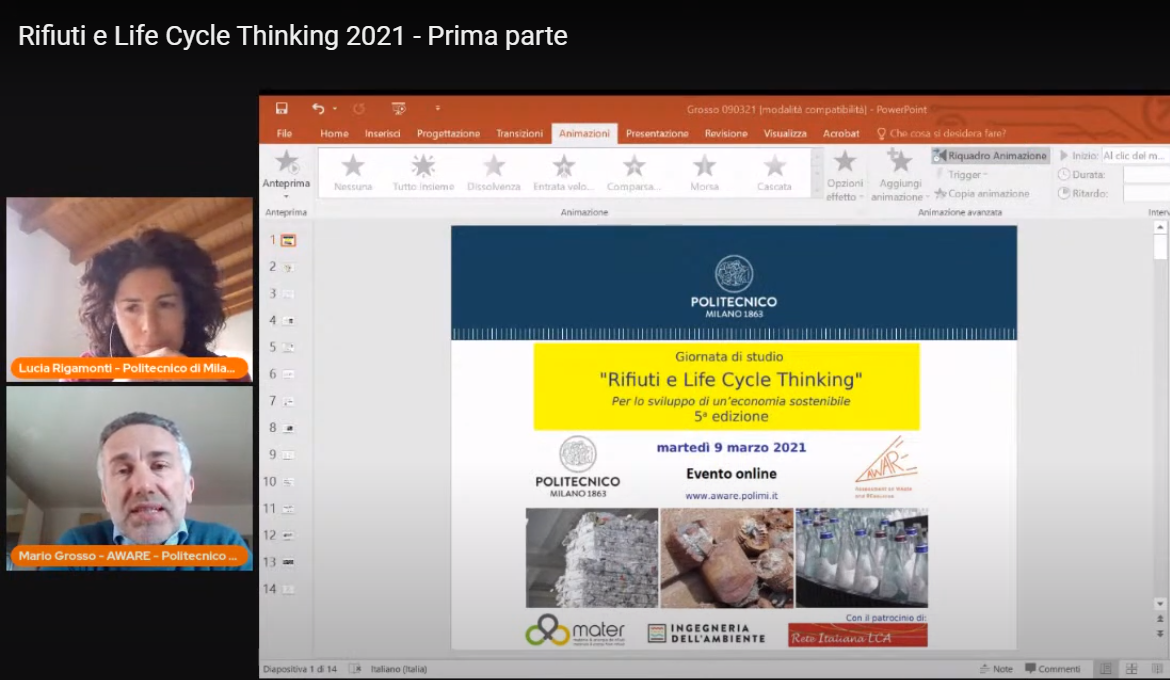Choose the Cascata animation effect
Image resolution: width=1170 pixels, height=680 pixels.
click(774, 172)
